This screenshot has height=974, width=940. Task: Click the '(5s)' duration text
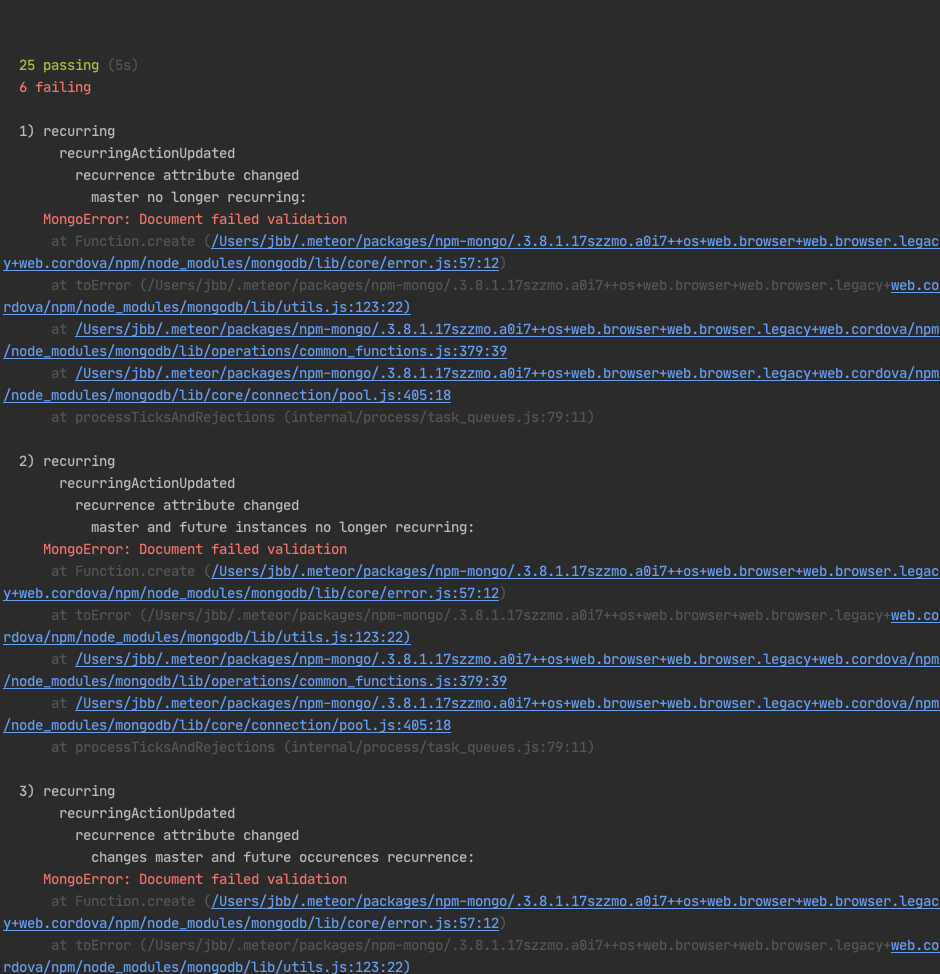click(x=123, y=65)
